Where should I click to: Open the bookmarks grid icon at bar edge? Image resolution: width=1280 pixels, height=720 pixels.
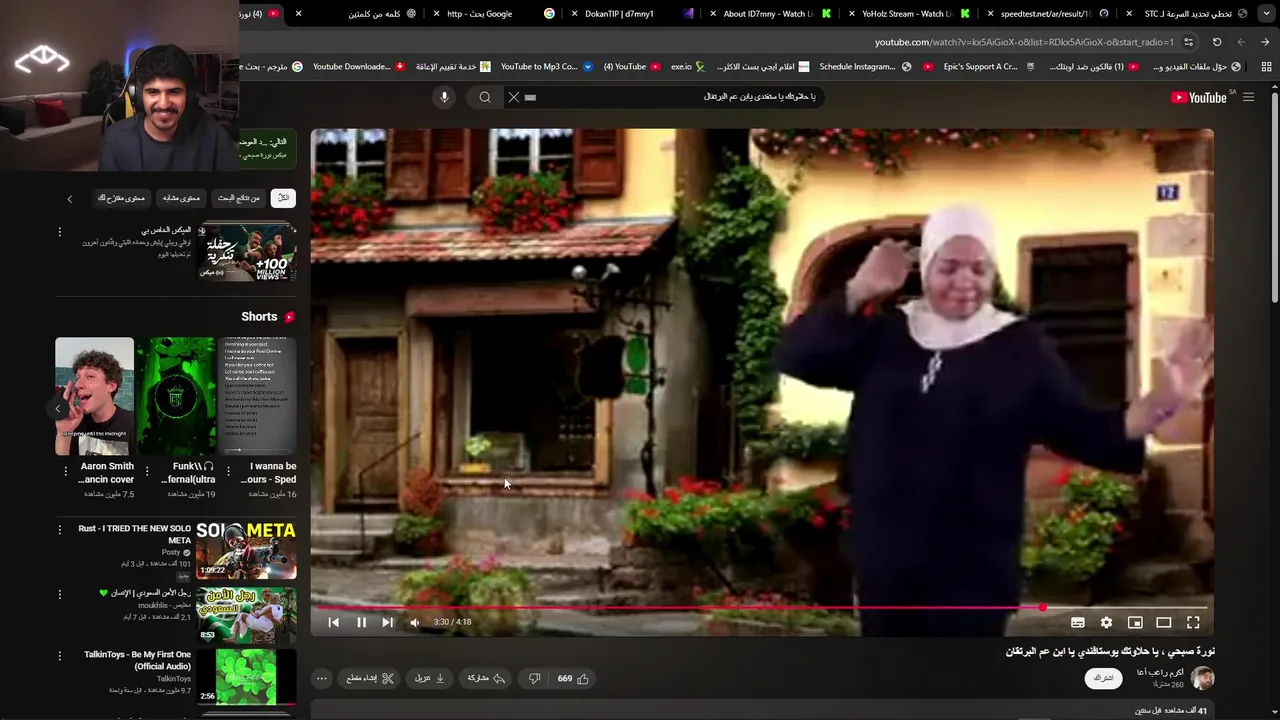tap(1266, 67)
